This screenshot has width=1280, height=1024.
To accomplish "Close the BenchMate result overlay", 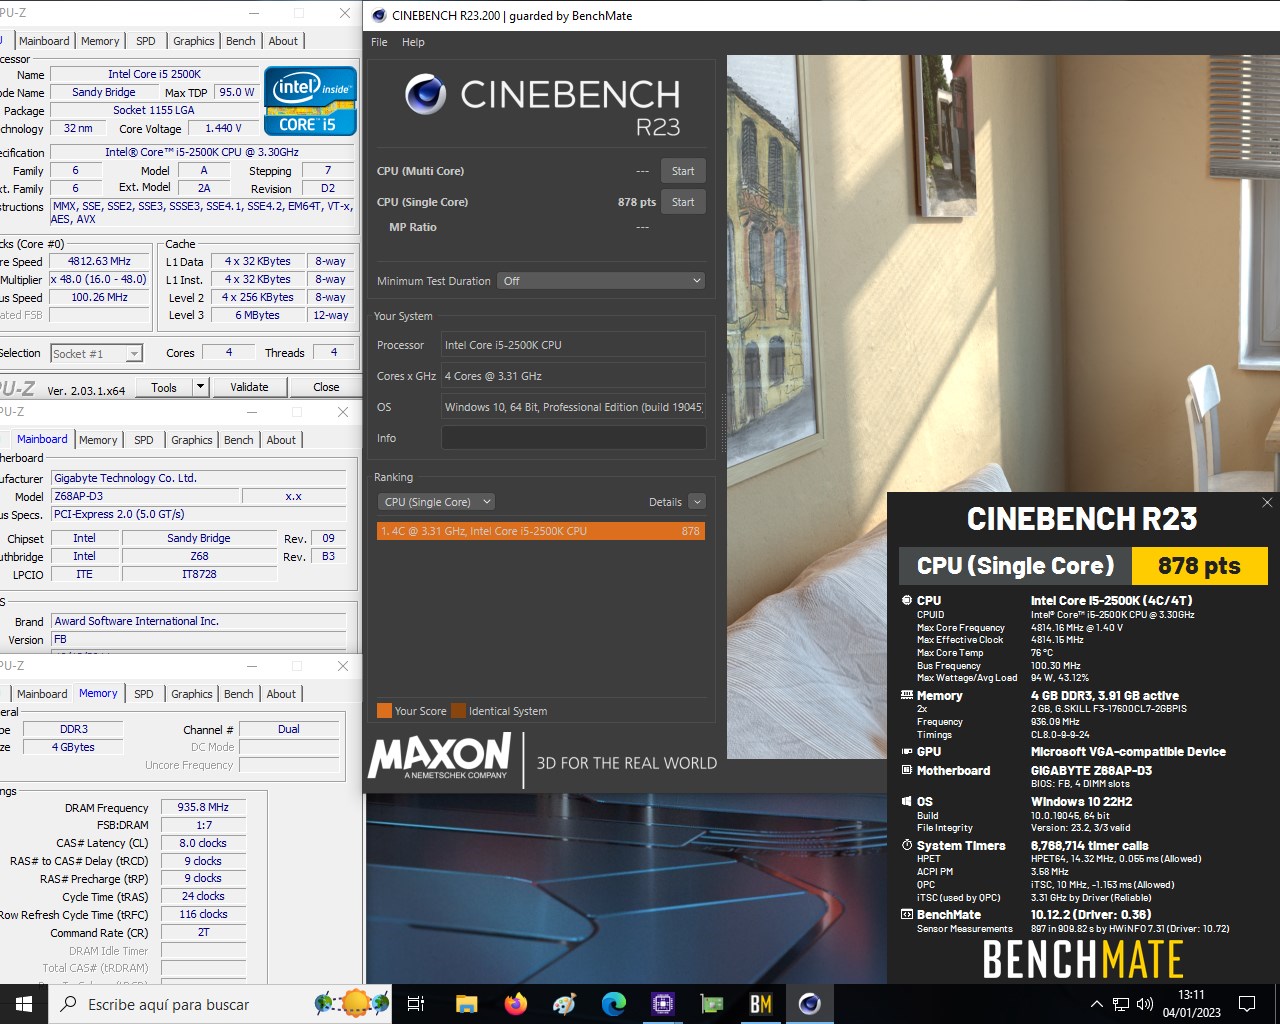I will click(x=1267, y=502).
